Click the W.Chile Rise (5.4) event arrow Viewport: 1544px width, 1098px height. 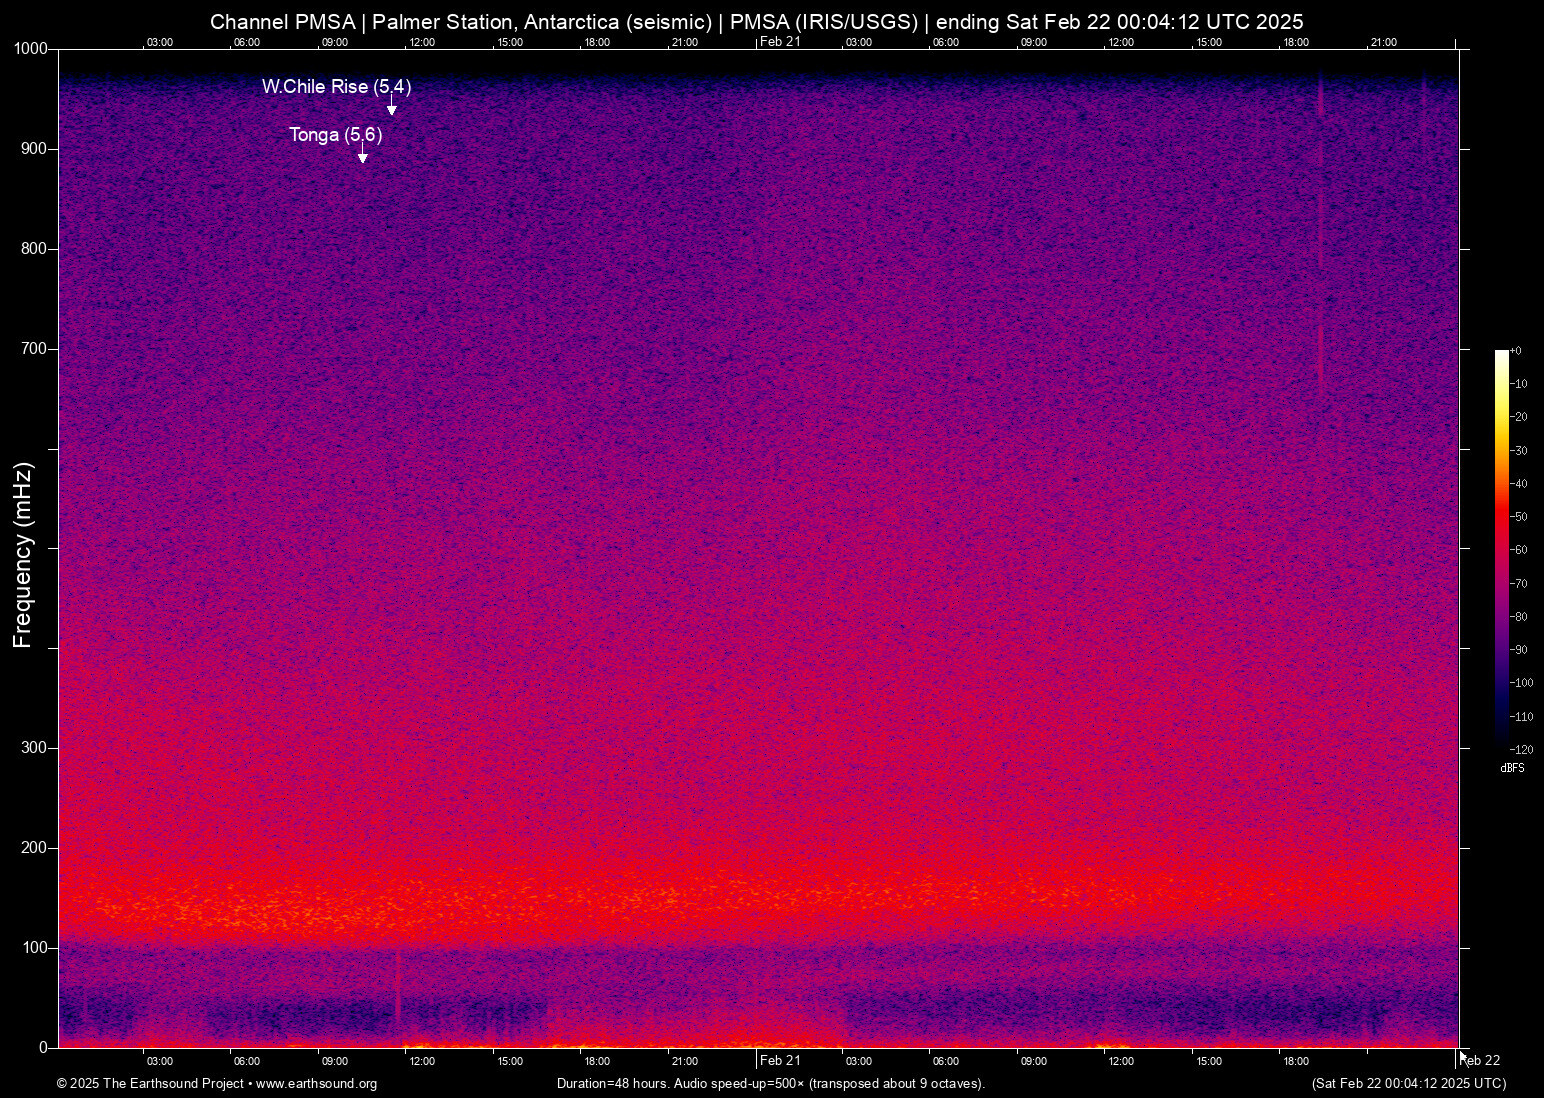(x=390, y=105)
